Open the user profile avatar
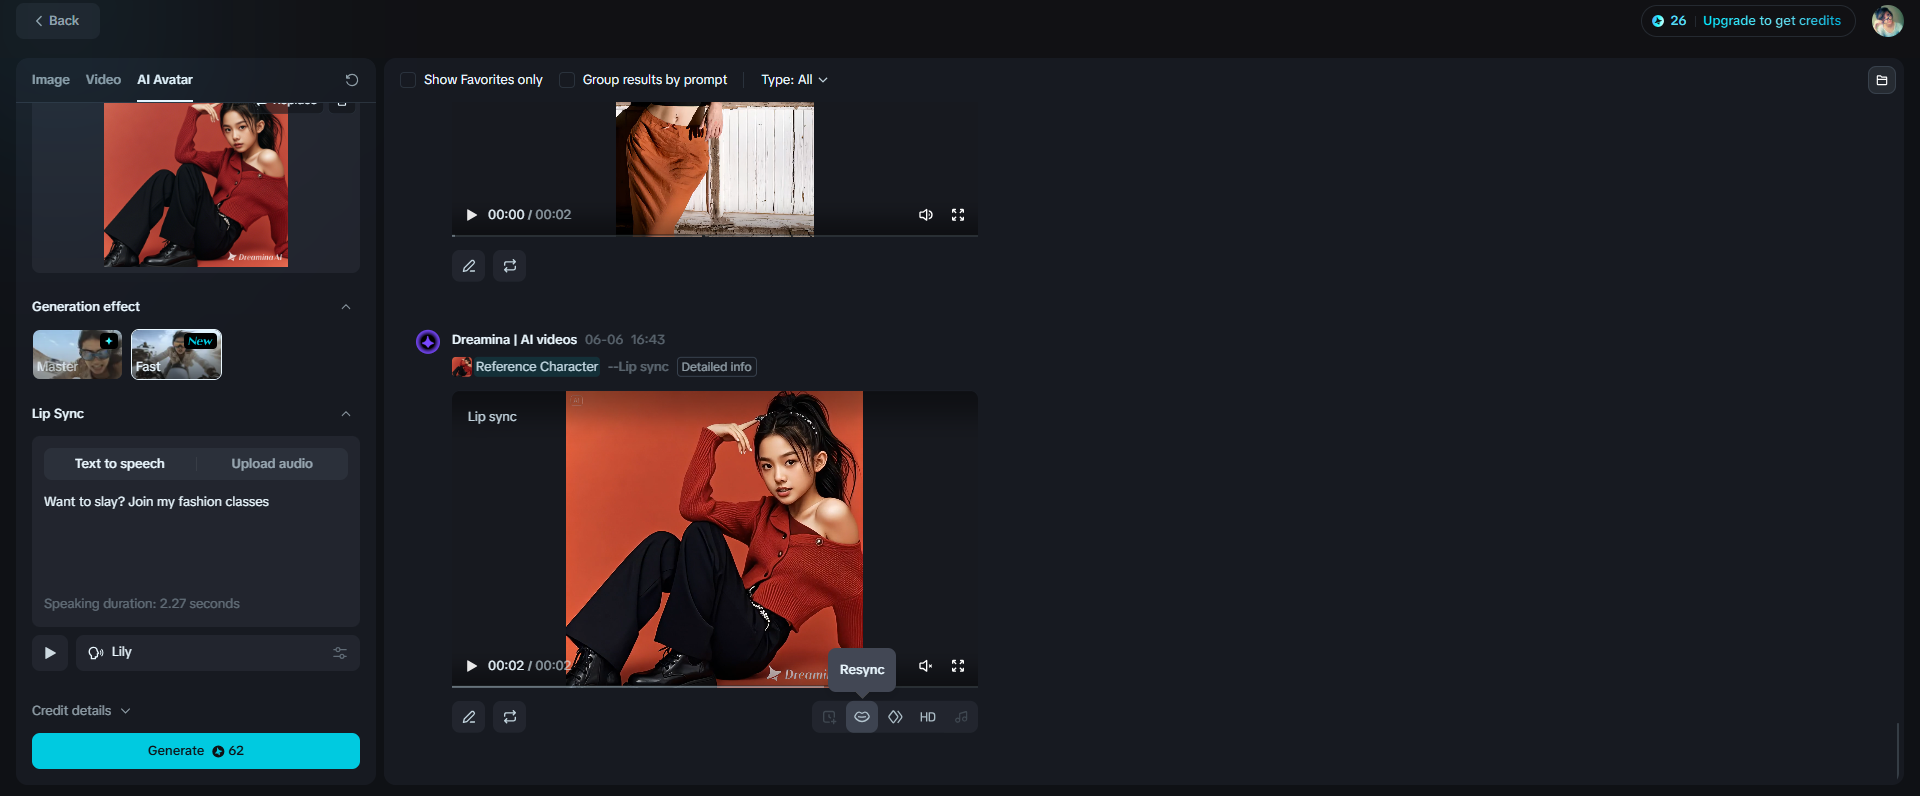Viewport: 1920px width, 796px height. click(1887, 21)
